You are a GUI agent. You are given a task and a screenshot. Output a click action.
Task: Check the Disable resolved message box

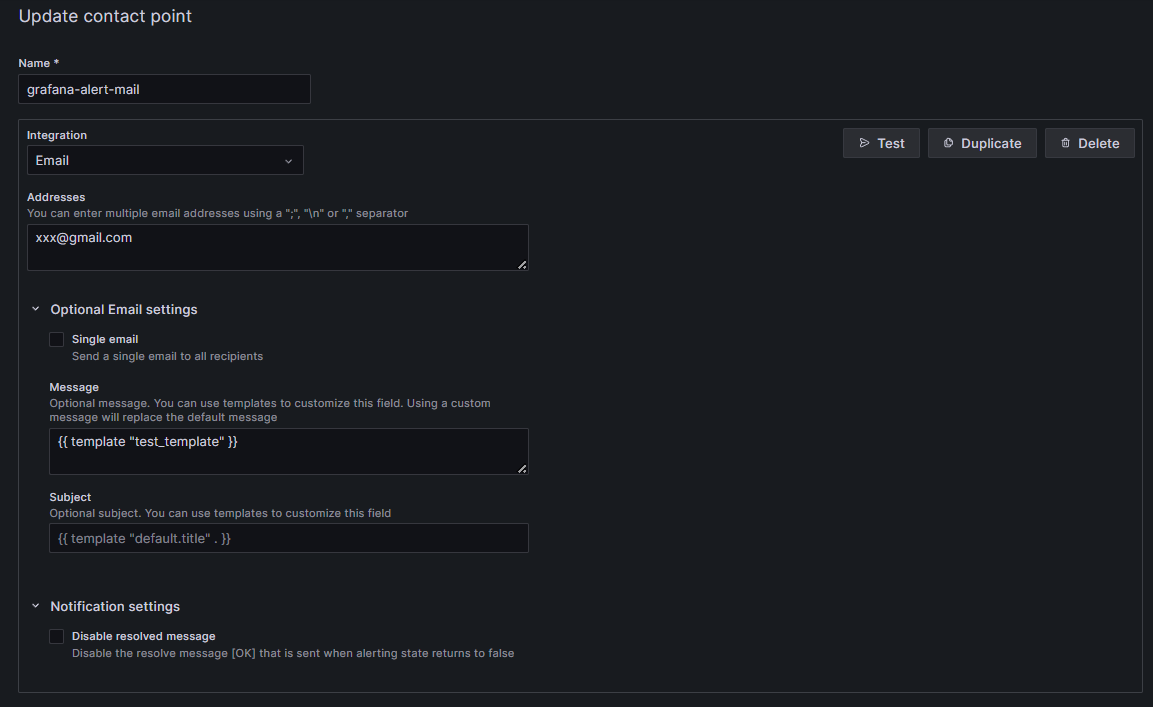click(x=57, y=636)
